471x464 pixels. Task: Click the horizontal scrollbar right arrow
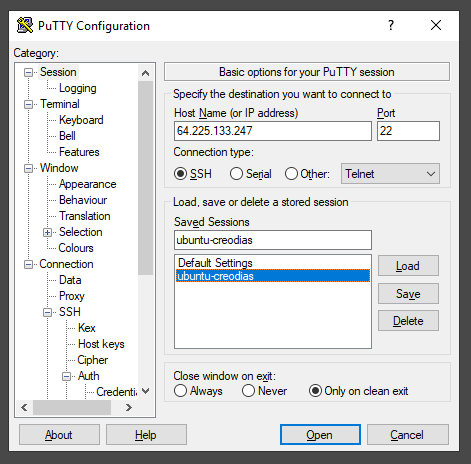129,407
